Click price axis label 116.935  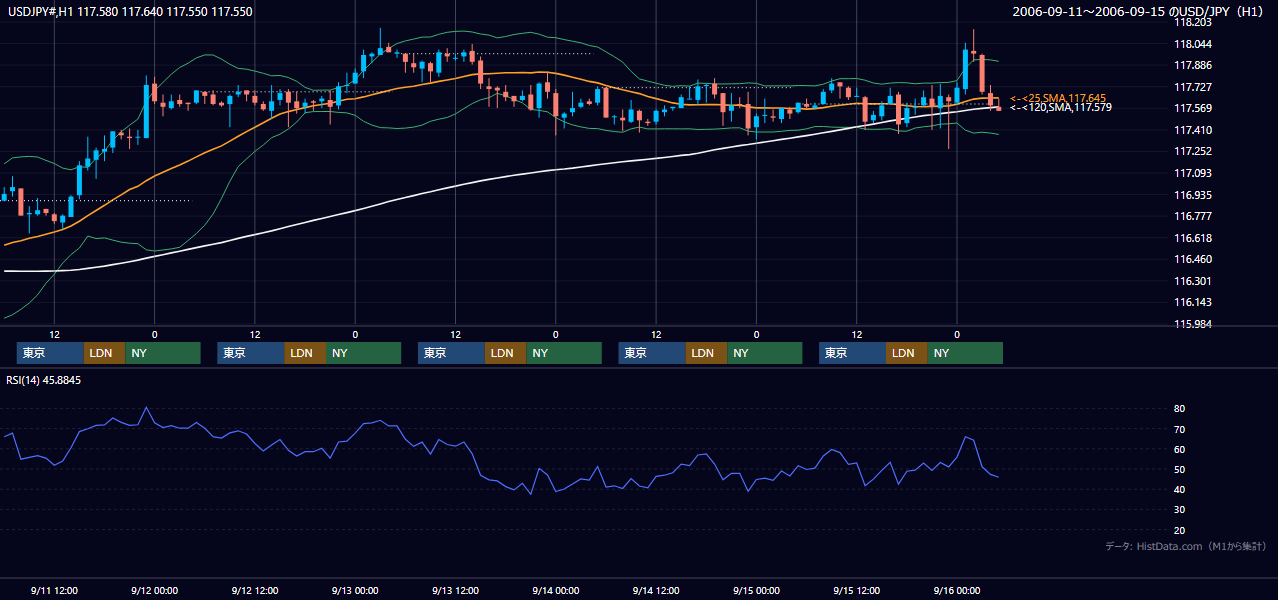tap(1192, 195)
